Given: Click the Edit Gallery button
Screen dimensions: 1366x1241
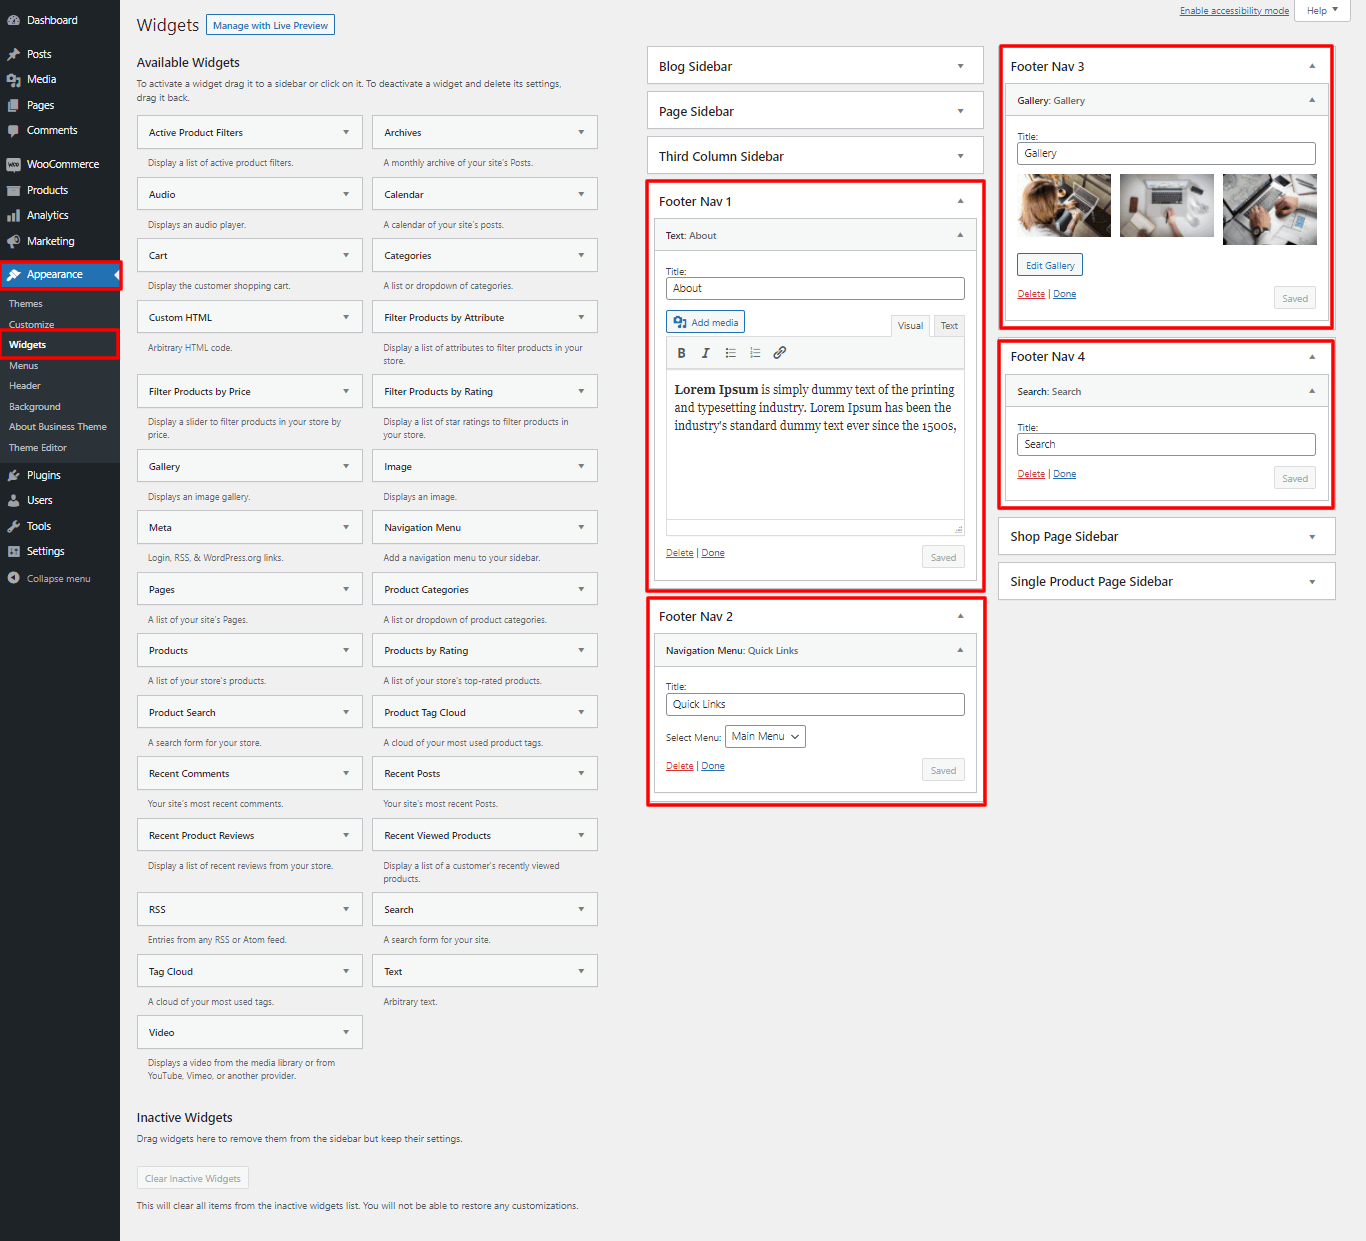Looking at the screenshot, I should (x=1050, y=265).
